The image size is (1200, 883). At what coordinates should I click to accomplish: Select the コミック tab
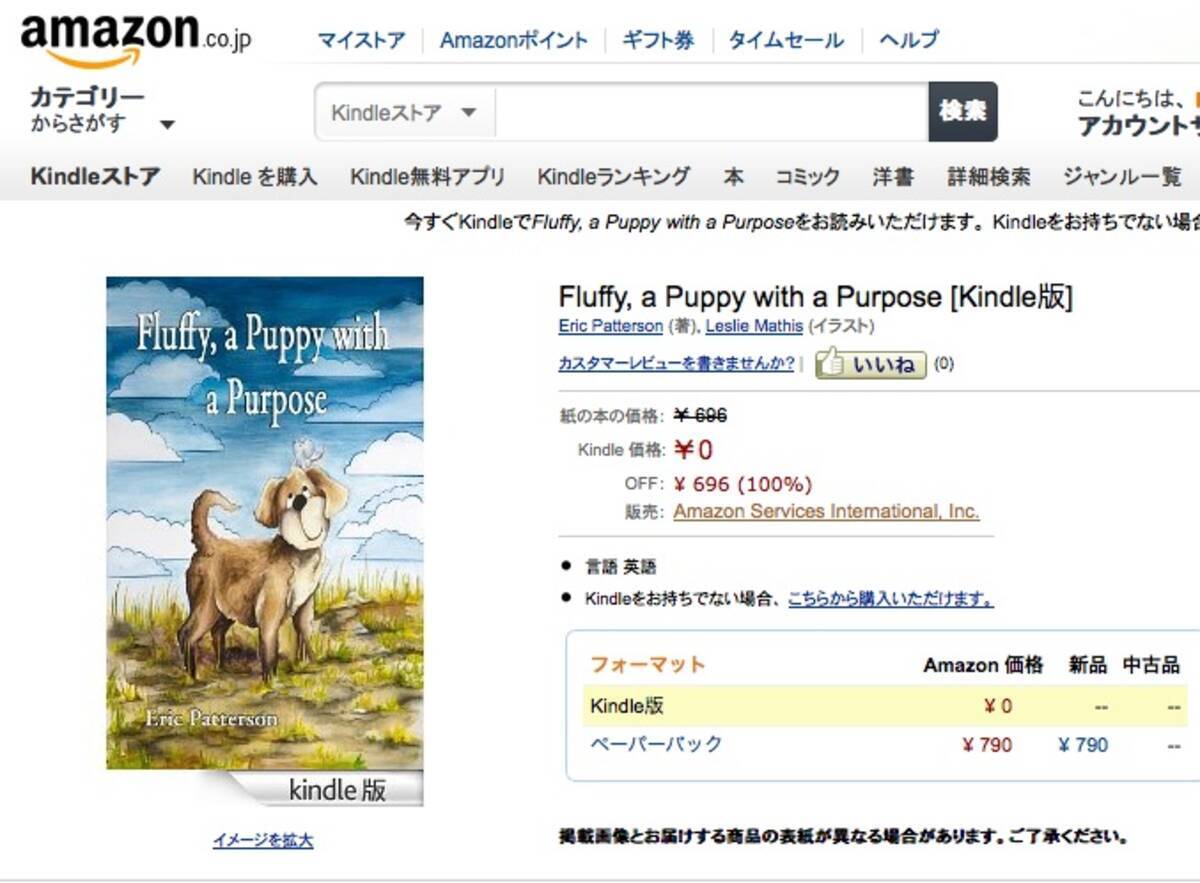807,177
